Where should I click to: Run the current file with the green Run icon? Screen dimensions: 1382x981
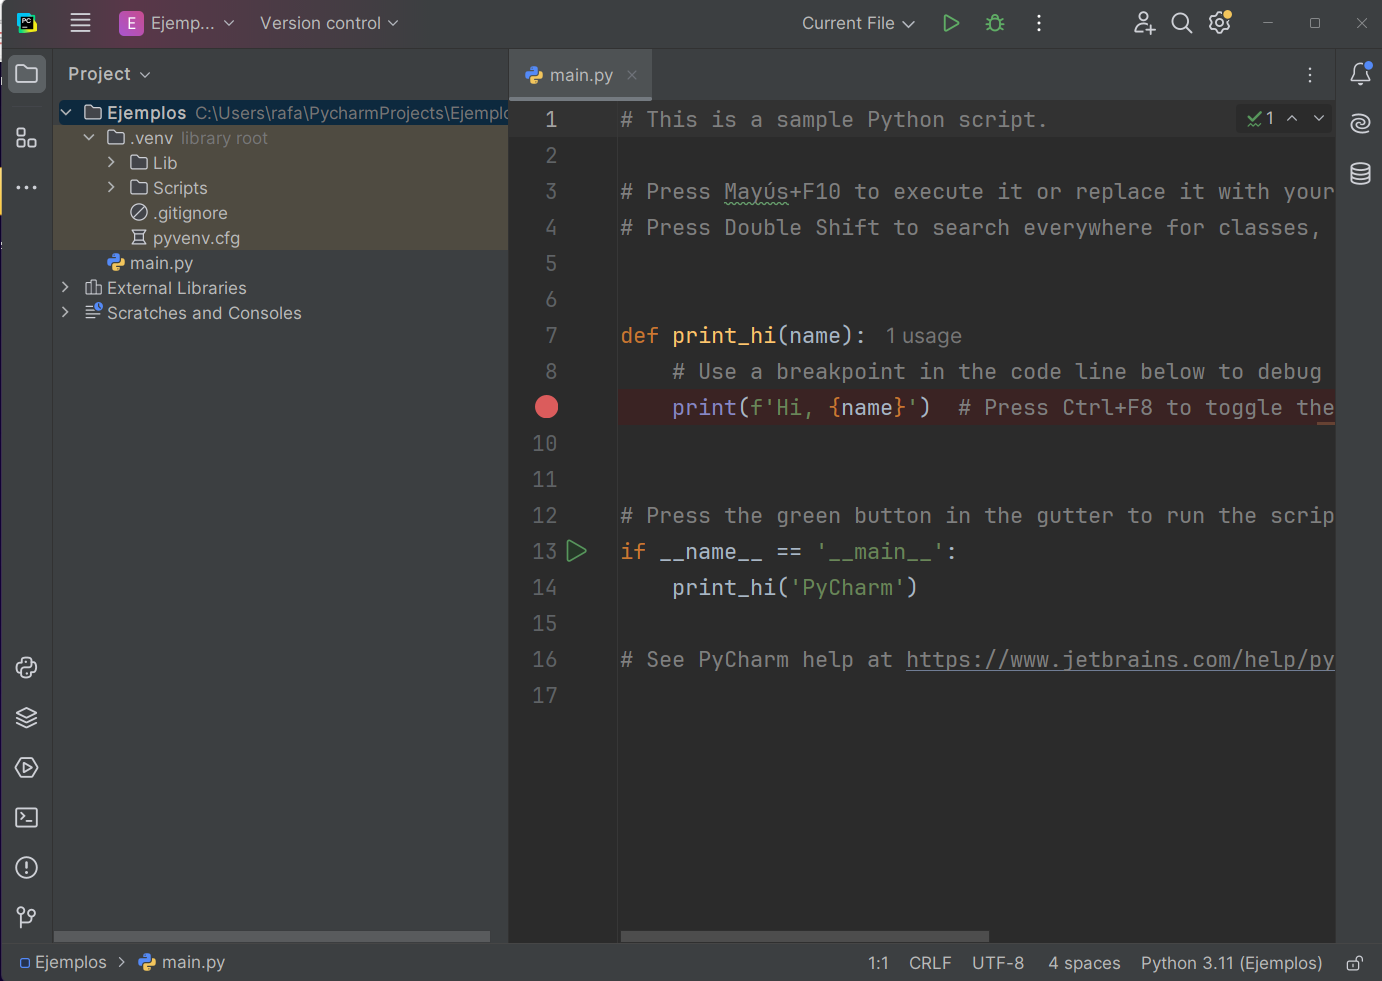pyautogui.click(x=950, y=22)
